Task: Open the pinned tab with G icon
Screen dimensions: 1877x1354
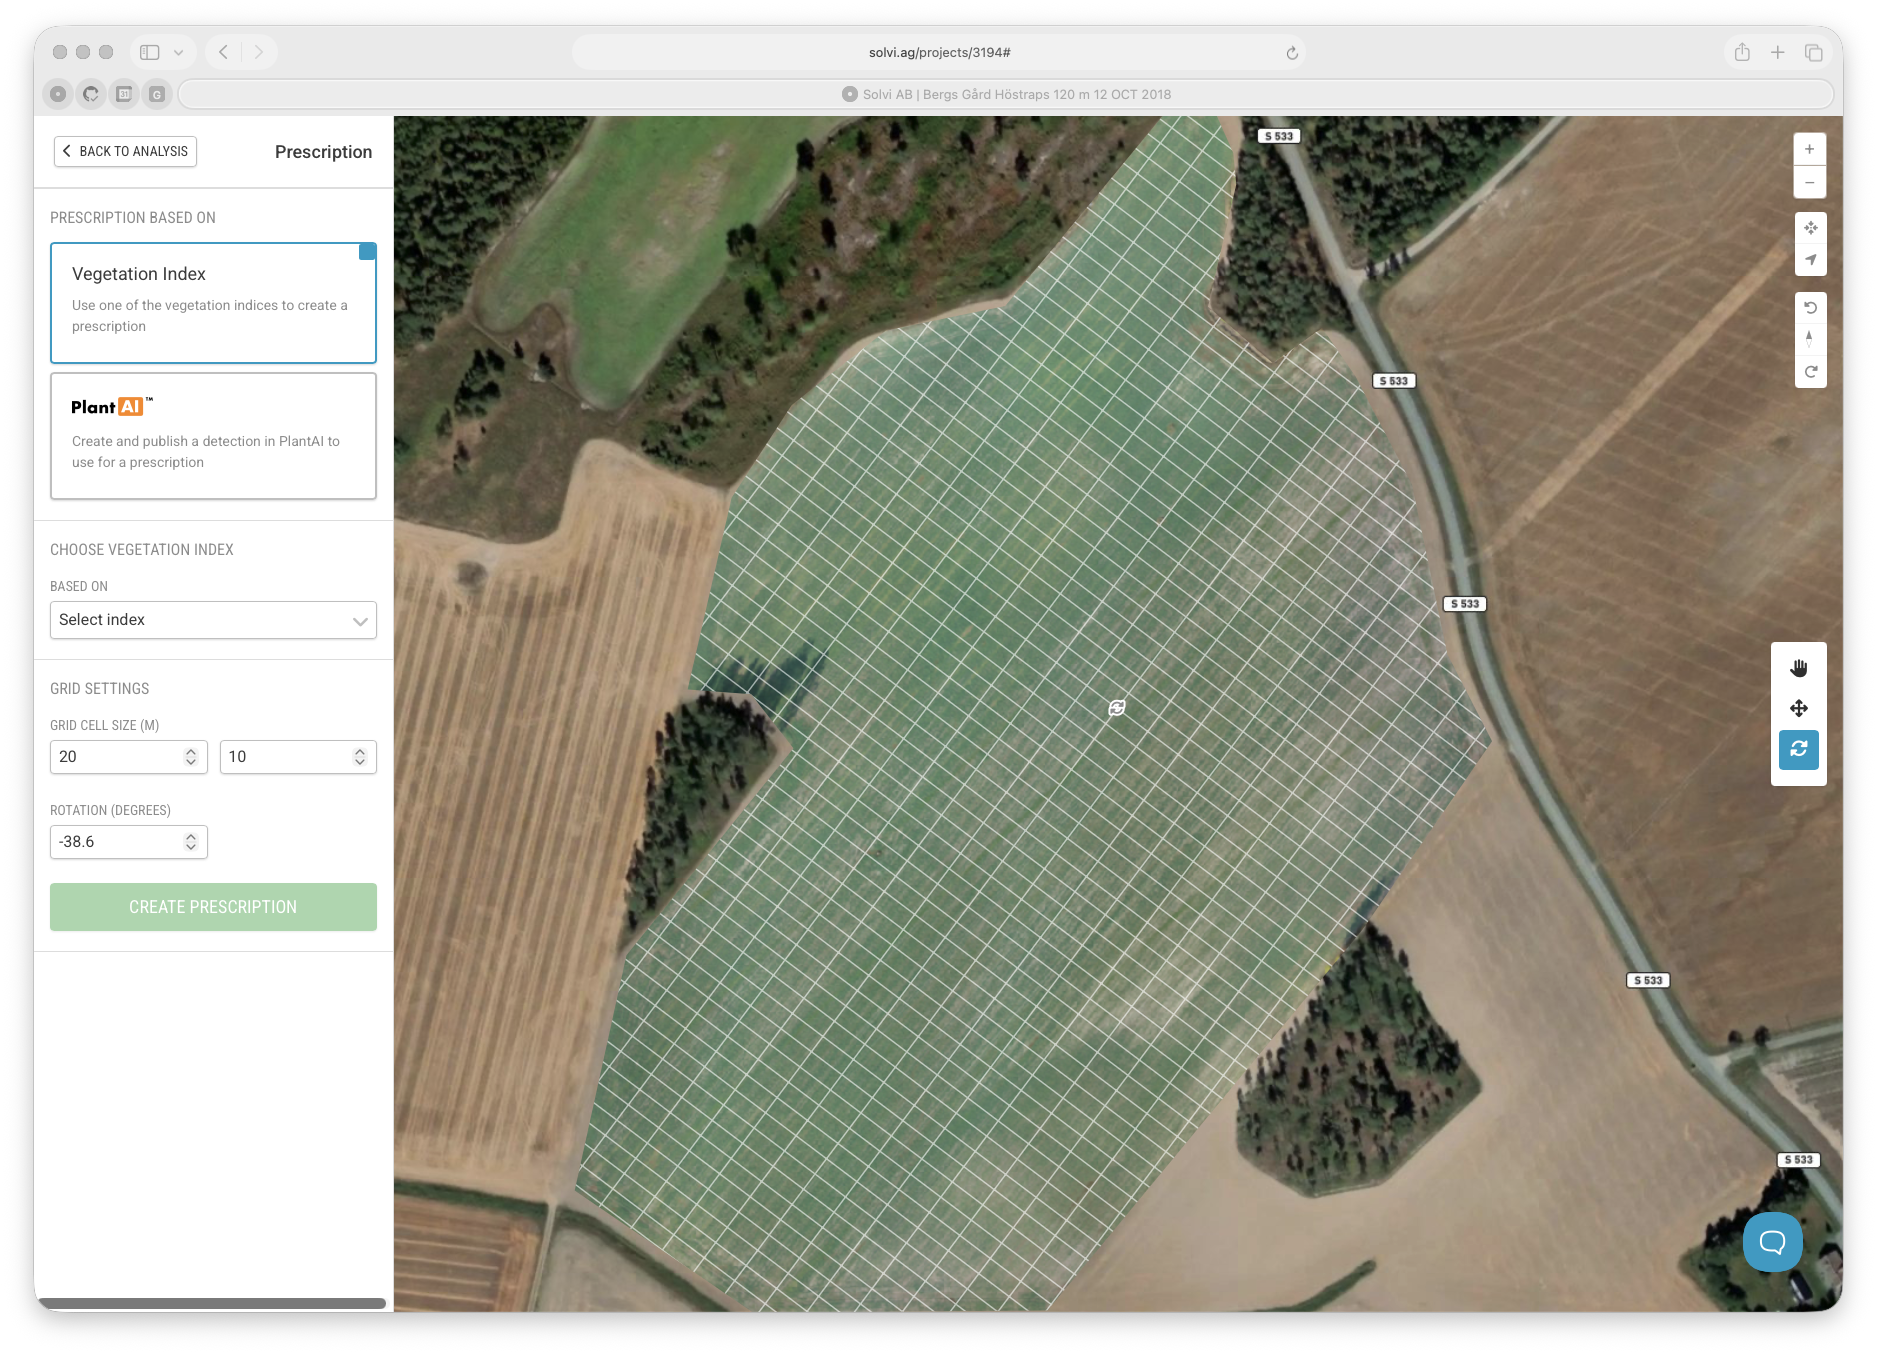Action: (x=157, y=94)
